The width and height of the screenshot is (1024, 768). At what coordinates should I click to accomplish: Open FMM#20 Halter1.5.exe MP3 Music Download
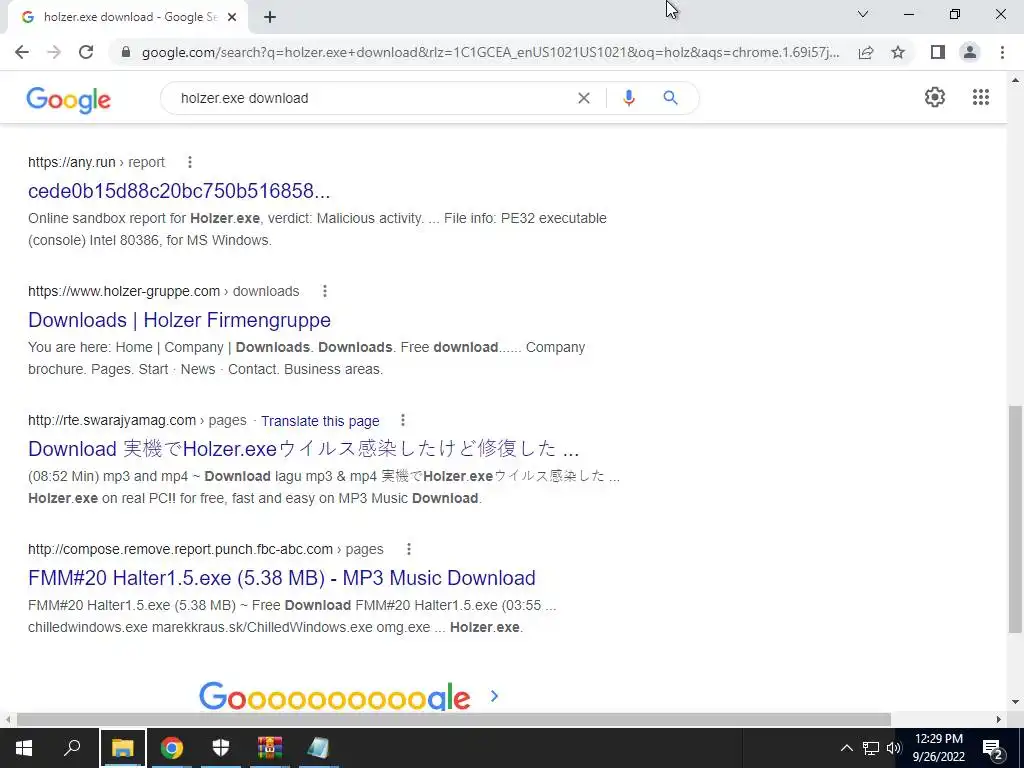[x=281, y=578]
